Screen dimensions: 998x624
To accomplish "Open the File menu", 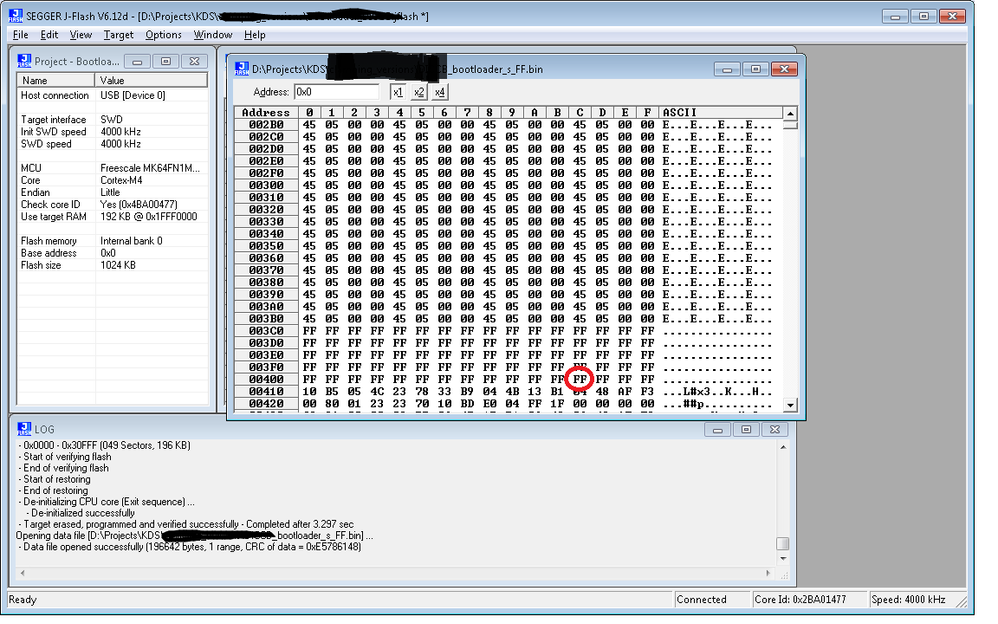I will point(20,35).
